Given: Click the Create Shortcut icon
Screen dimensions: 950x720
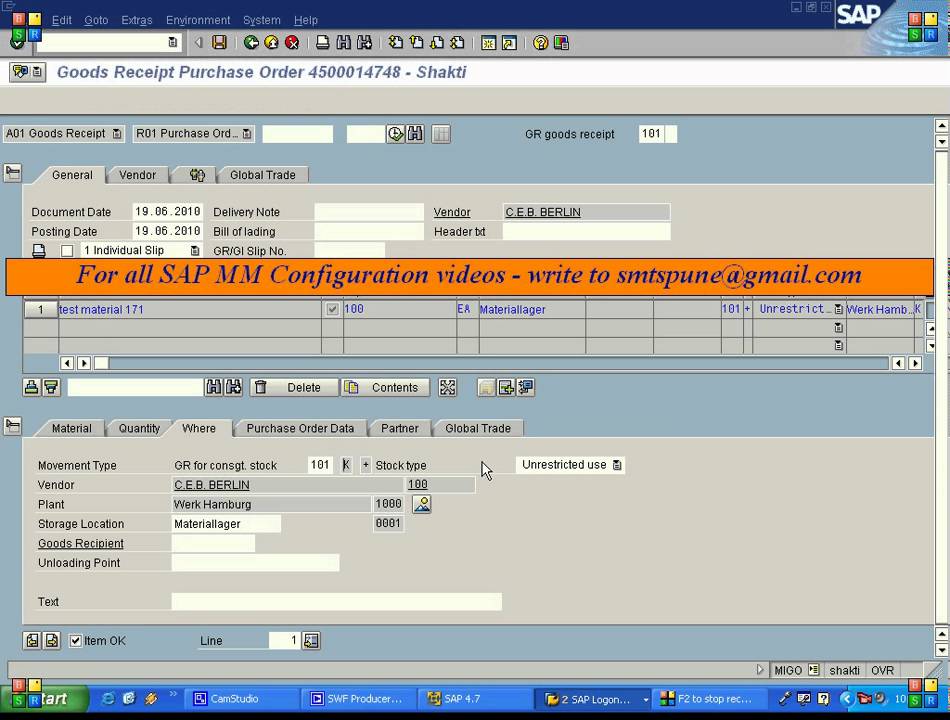Looking at the screenshot, I should 509,42.
